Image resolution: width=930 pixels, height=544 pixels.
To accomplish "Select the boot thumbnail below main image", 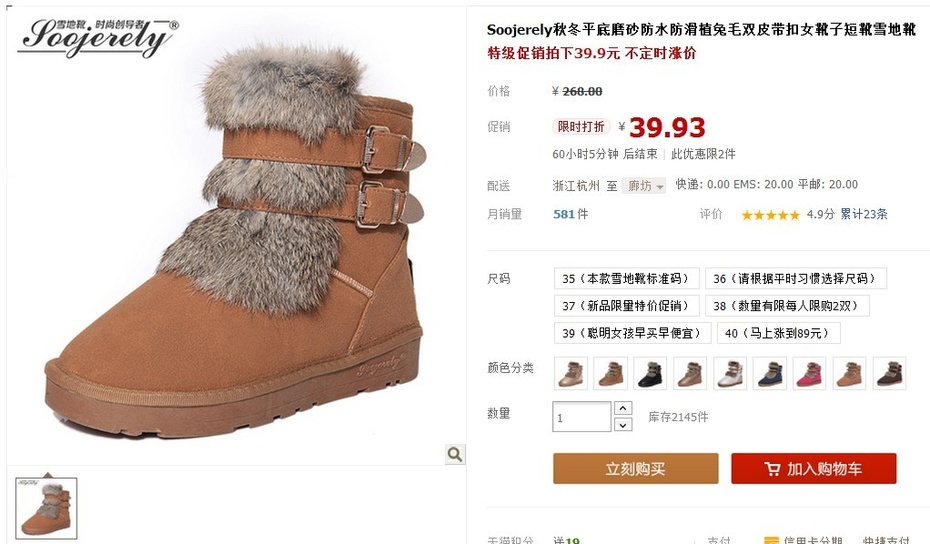I will point(46,508).
